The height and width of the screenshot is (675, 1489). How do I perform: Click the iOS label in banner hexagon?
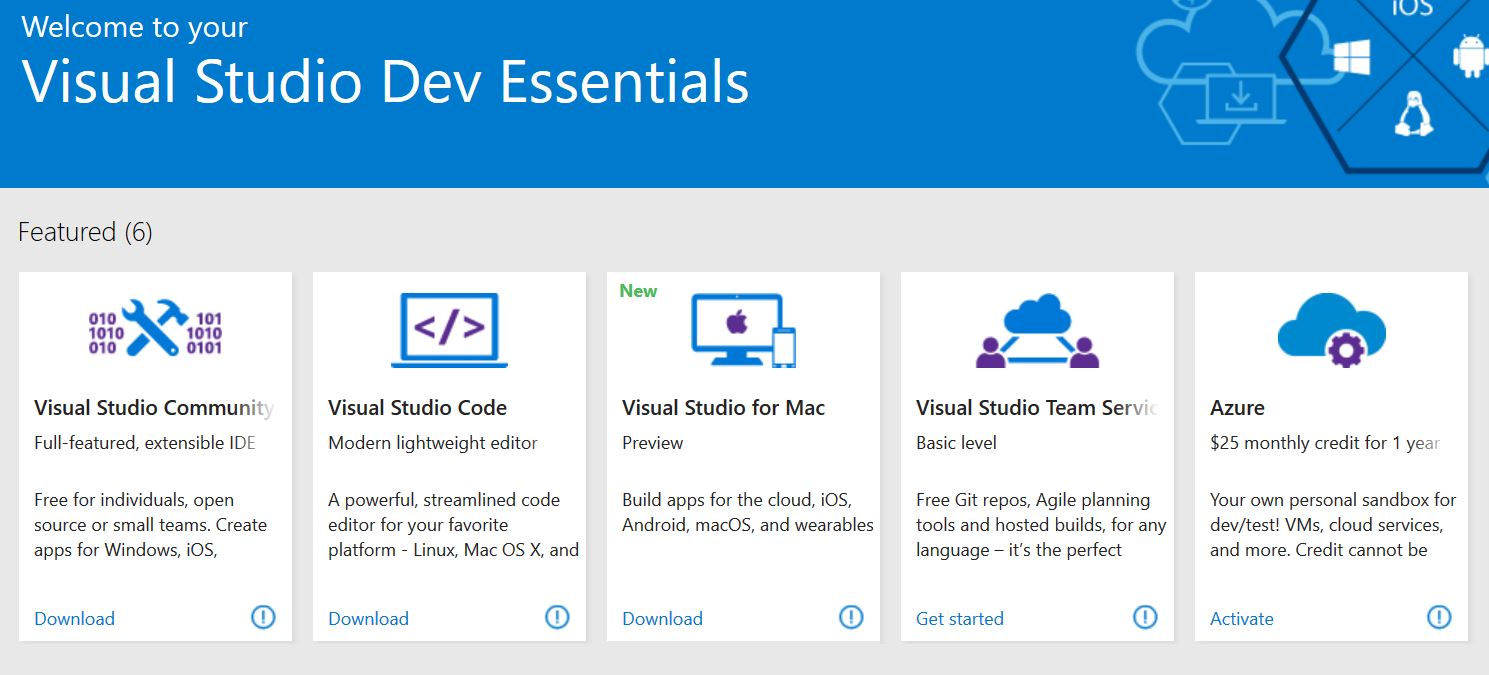click(1412, 8)
